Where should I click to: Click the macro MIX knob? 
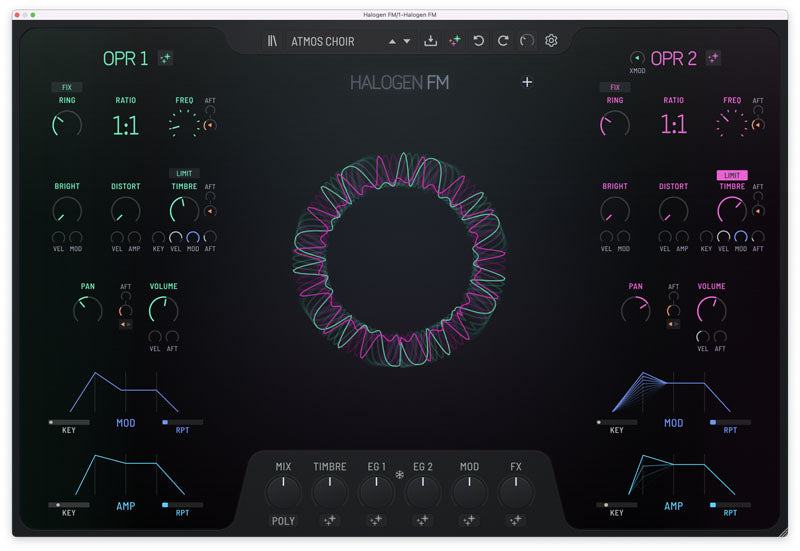pyautogui.click(x=283, y=492)
